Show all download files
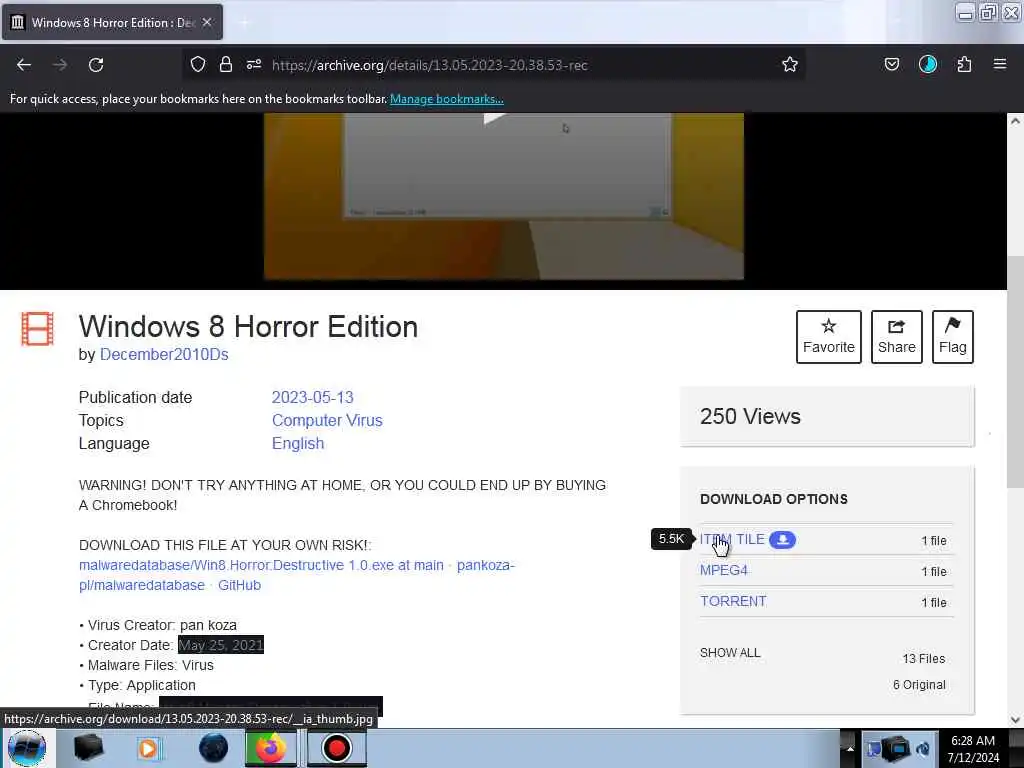Image resolution: width=1024 pixels, height=768 pixels. (730, 652)
